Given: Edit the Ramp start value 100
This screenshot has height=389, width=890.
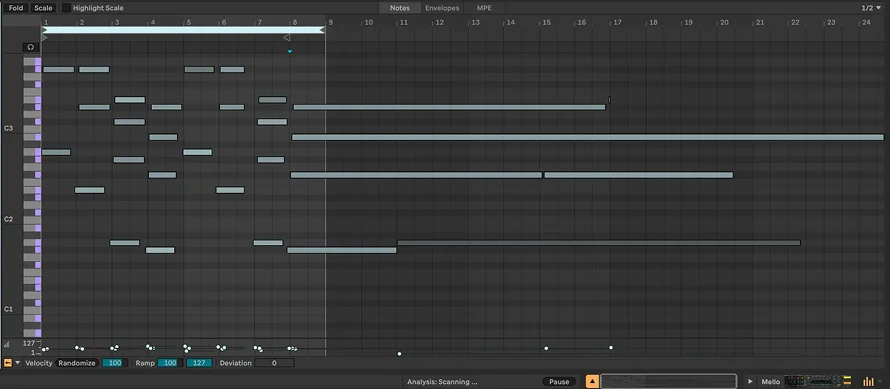Looking at the screenshot, I should (170, 363).
